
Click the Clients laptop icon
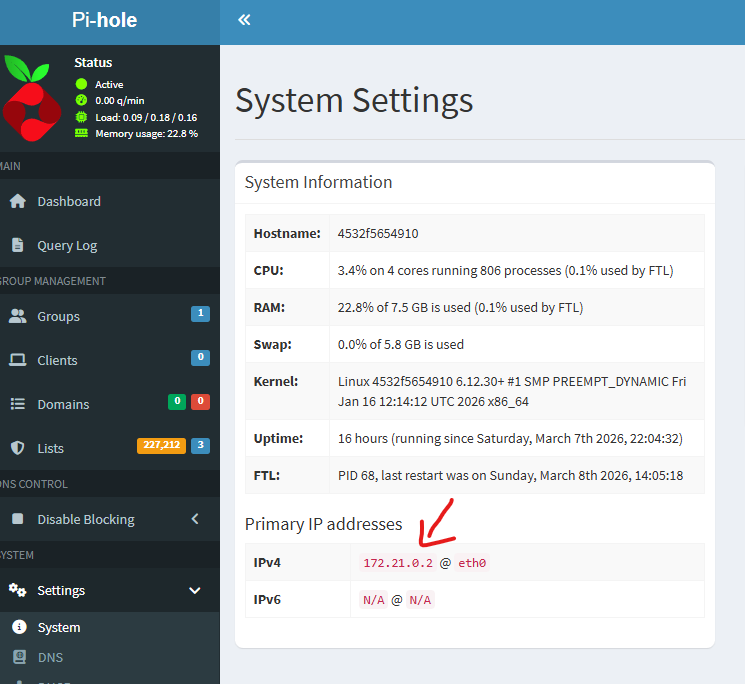coord(17,360)
